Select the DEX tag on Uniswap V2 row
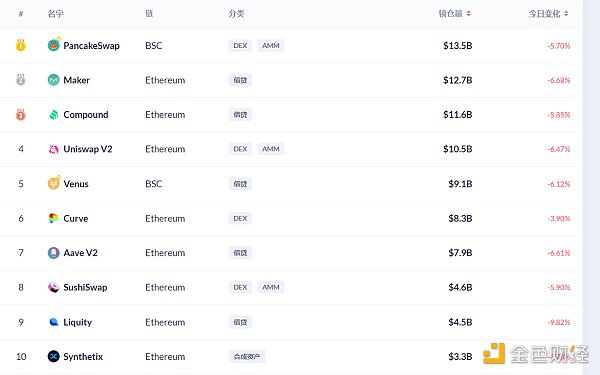Viewport: 600px width, 375px height. click(240, 149)
